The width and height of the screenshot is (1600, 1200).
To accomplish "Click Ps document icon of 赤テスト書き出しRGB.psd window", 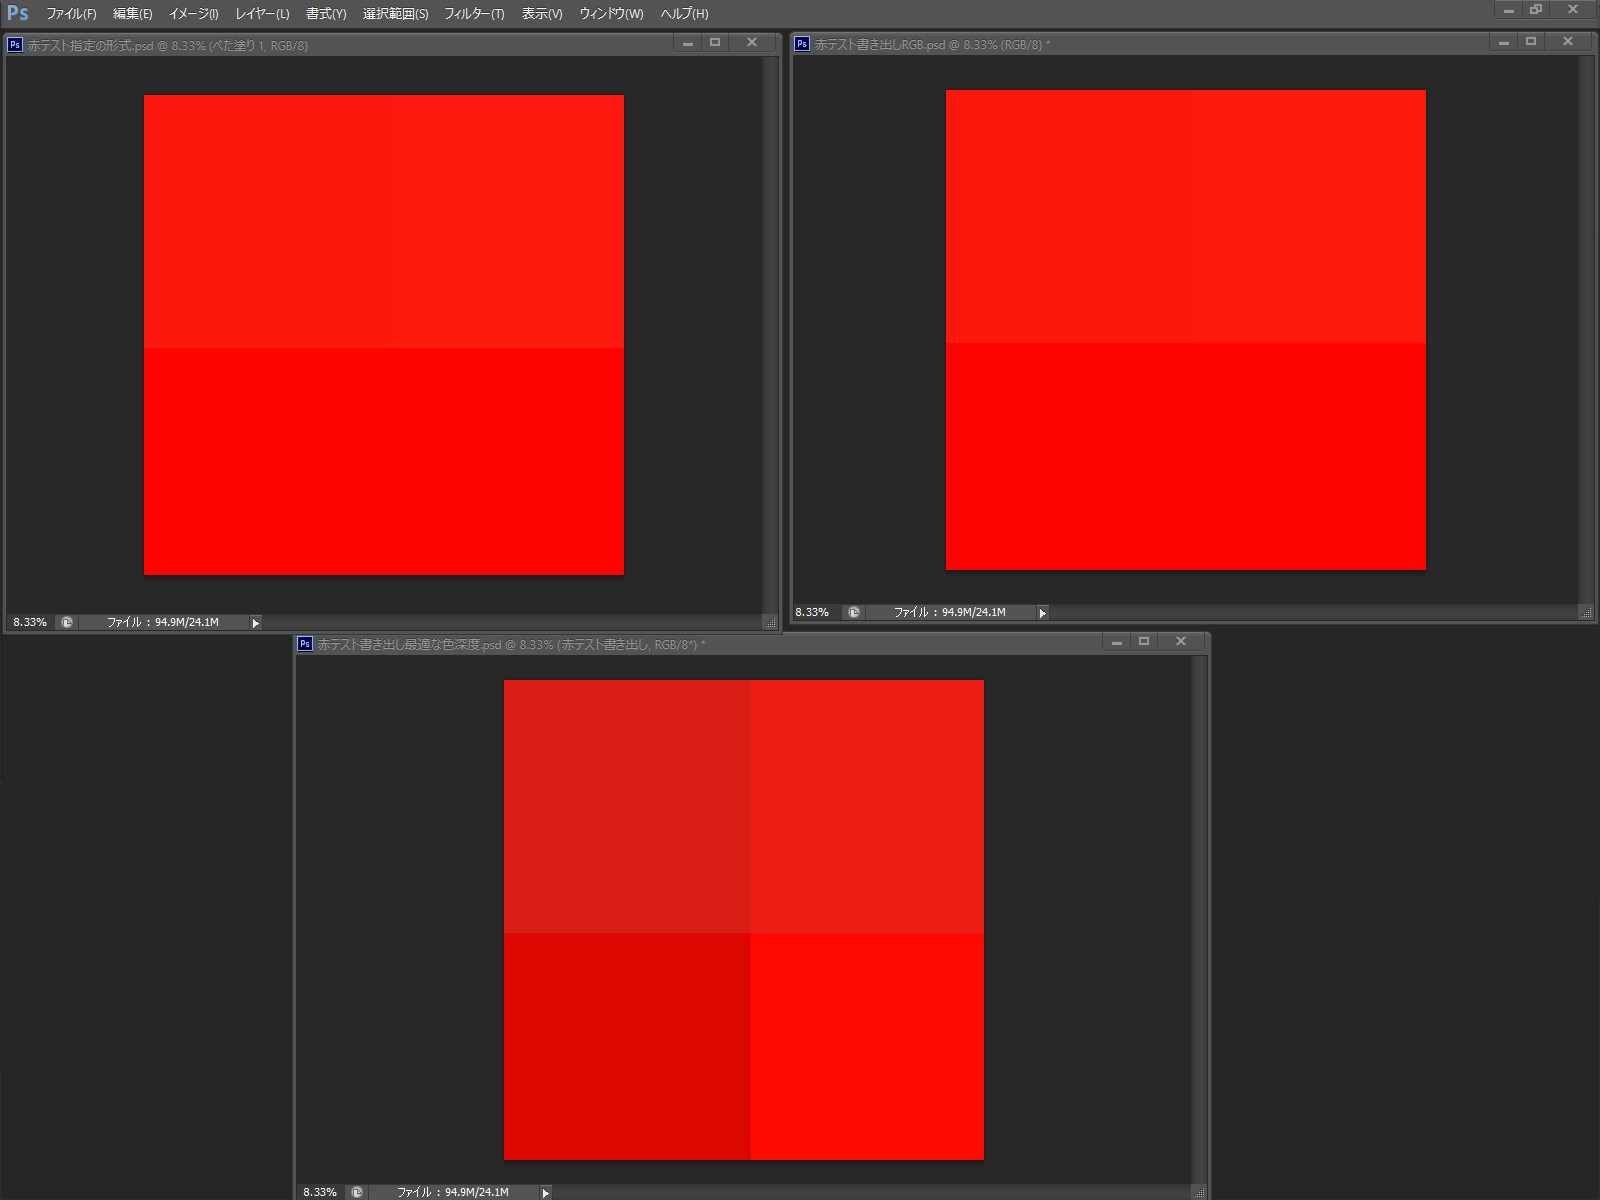I will pyautogui.click(x=801, y=44).
